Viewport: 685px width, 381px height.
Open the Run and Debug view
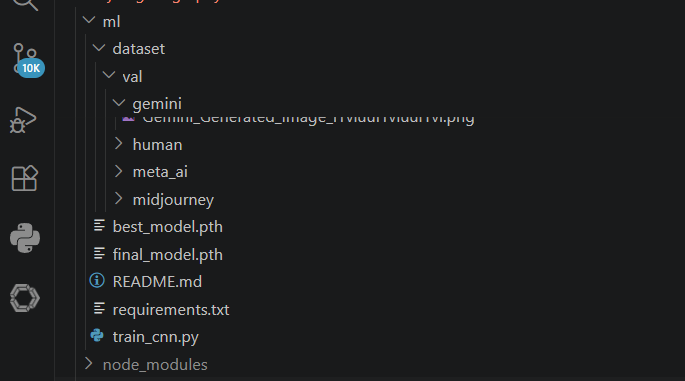click(x=23, y=120)
